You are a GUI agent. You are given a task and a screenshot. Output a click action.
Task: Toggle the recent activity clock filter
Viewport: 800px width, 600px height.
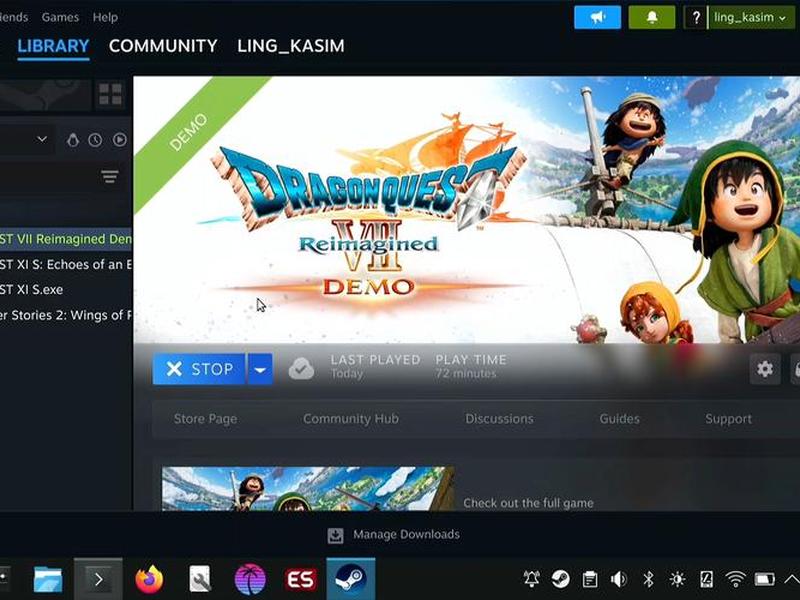coord(95,140)
